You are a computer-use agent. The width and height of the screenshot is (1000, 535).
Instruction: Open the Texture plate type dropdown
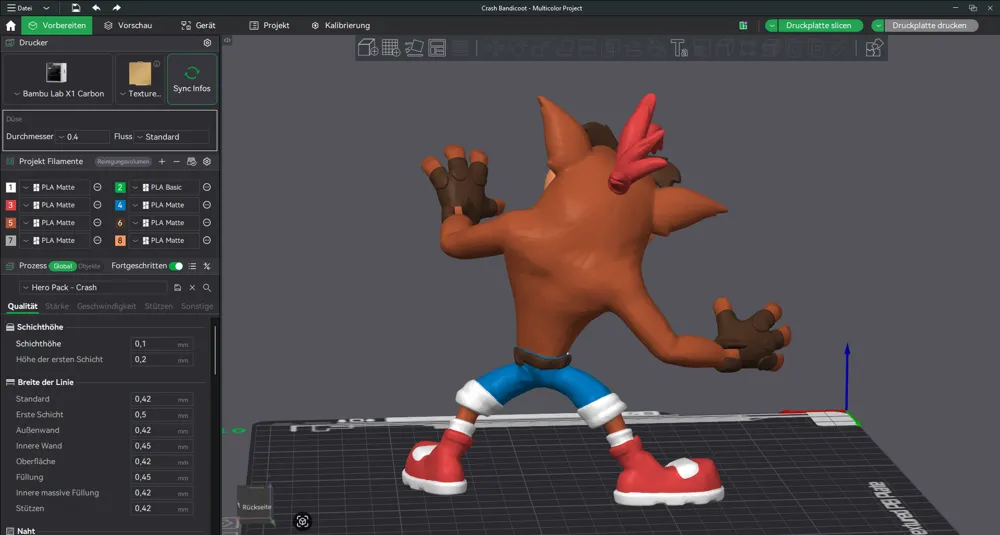[x=140, y=93]
